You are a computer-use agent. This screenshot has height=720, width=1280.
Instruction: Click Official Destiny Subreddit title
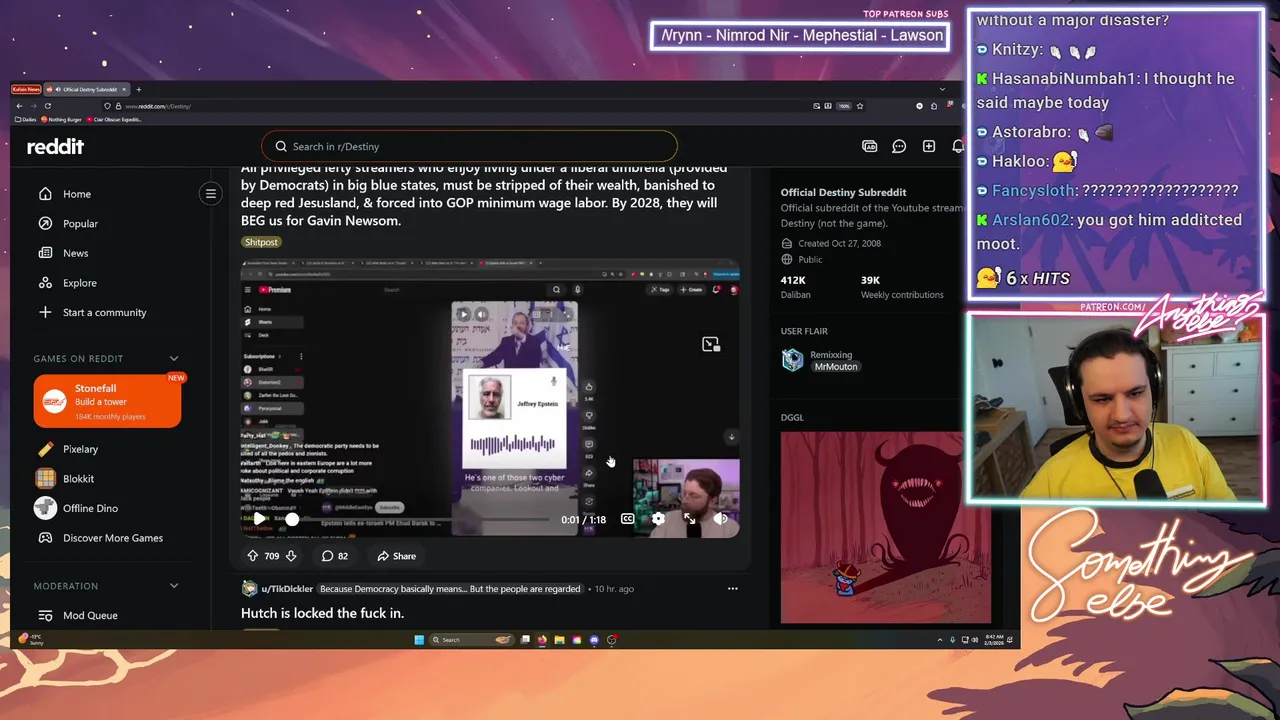point(843,192)
